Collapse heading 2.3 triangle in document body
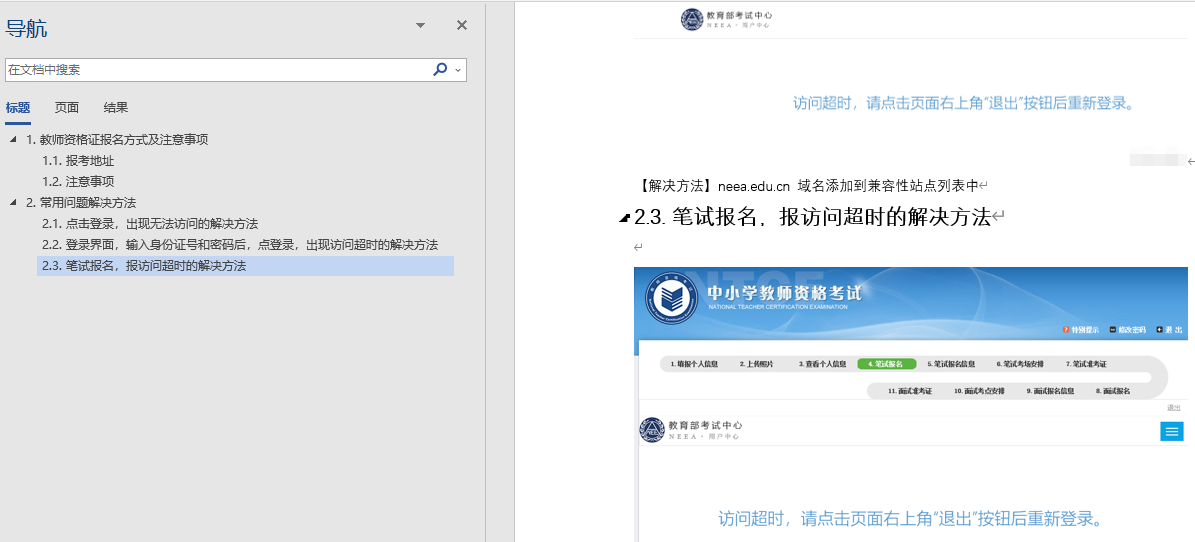This screenshot has width=1195, height=542. (624, 219)
